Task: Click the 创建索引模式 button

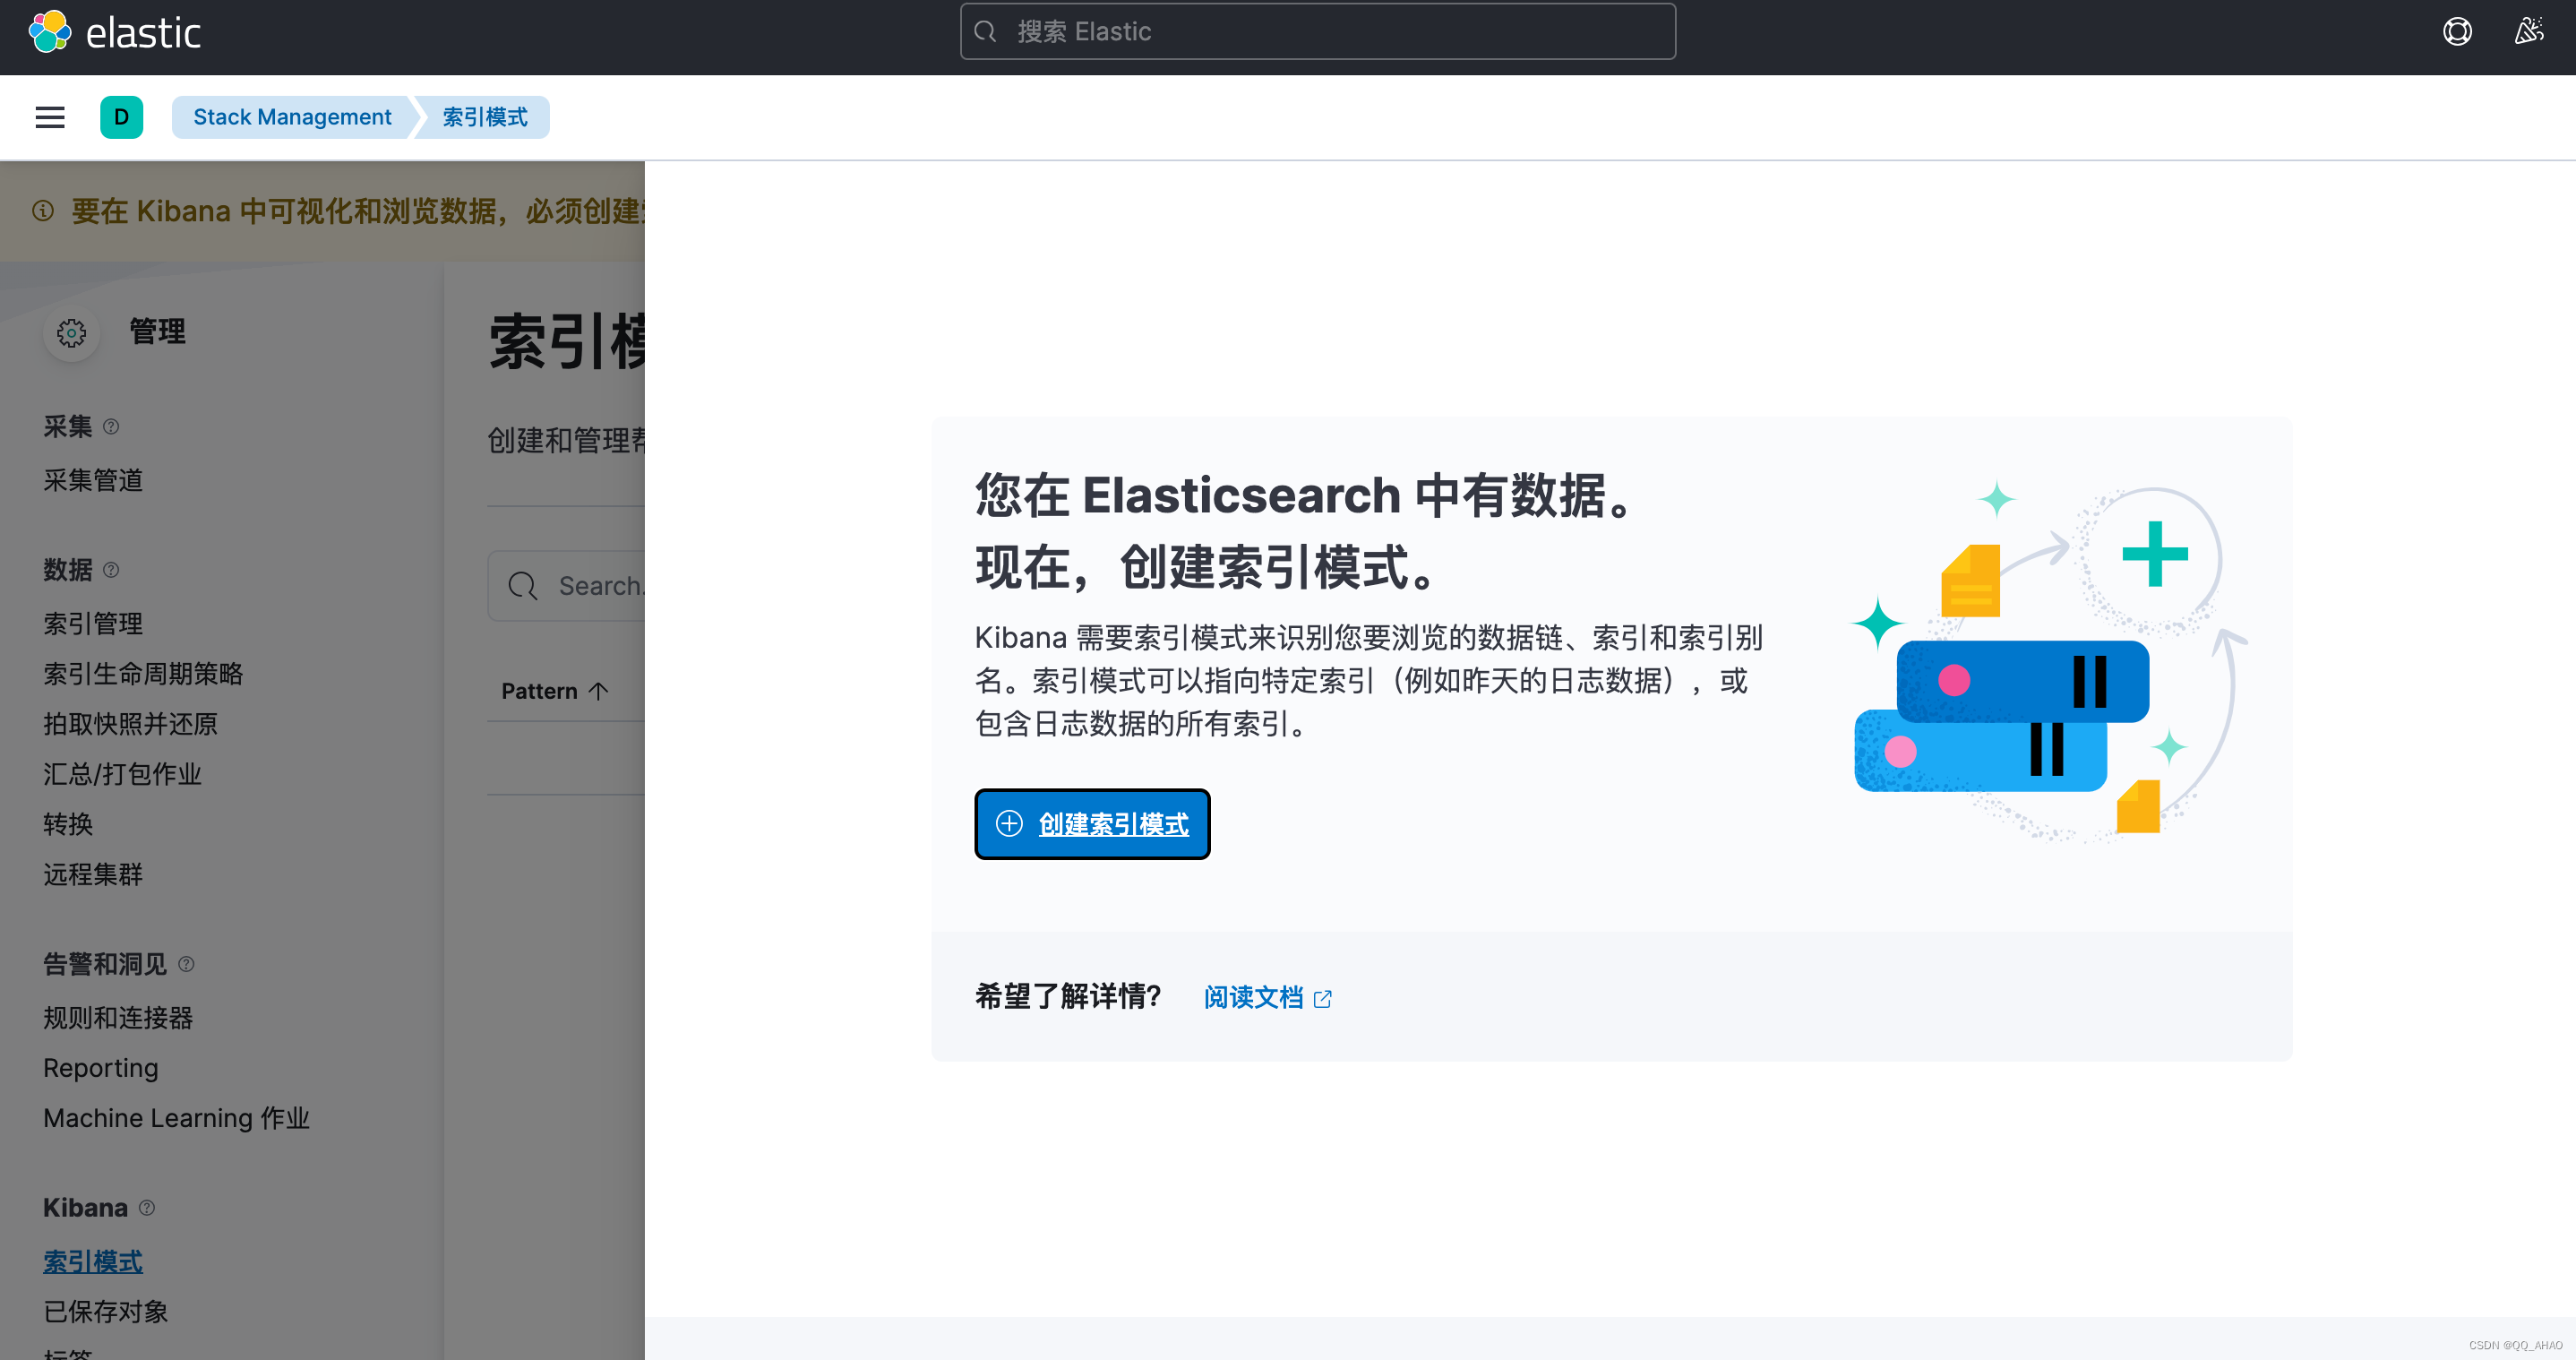Action: (x=1092, y=824)
